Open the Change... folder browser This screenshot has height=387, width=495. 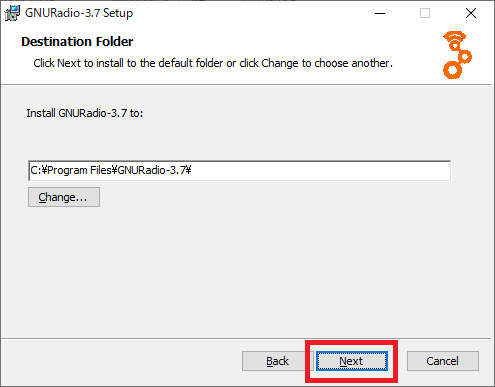tap(64, 197)
